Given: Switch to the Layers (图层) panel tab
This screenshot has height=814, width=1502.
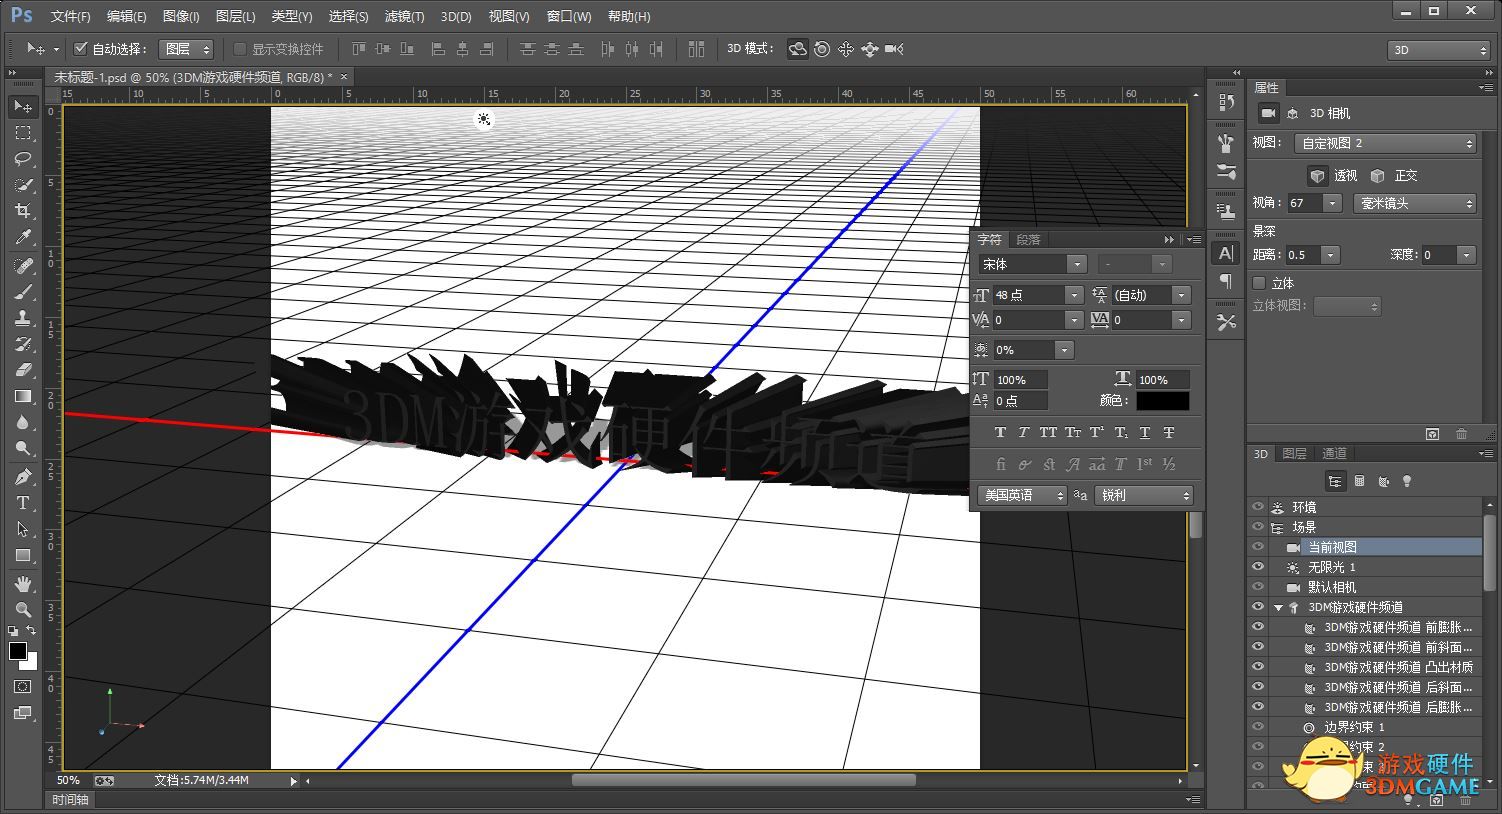Looking at the screenshot, I should 1294,454.
